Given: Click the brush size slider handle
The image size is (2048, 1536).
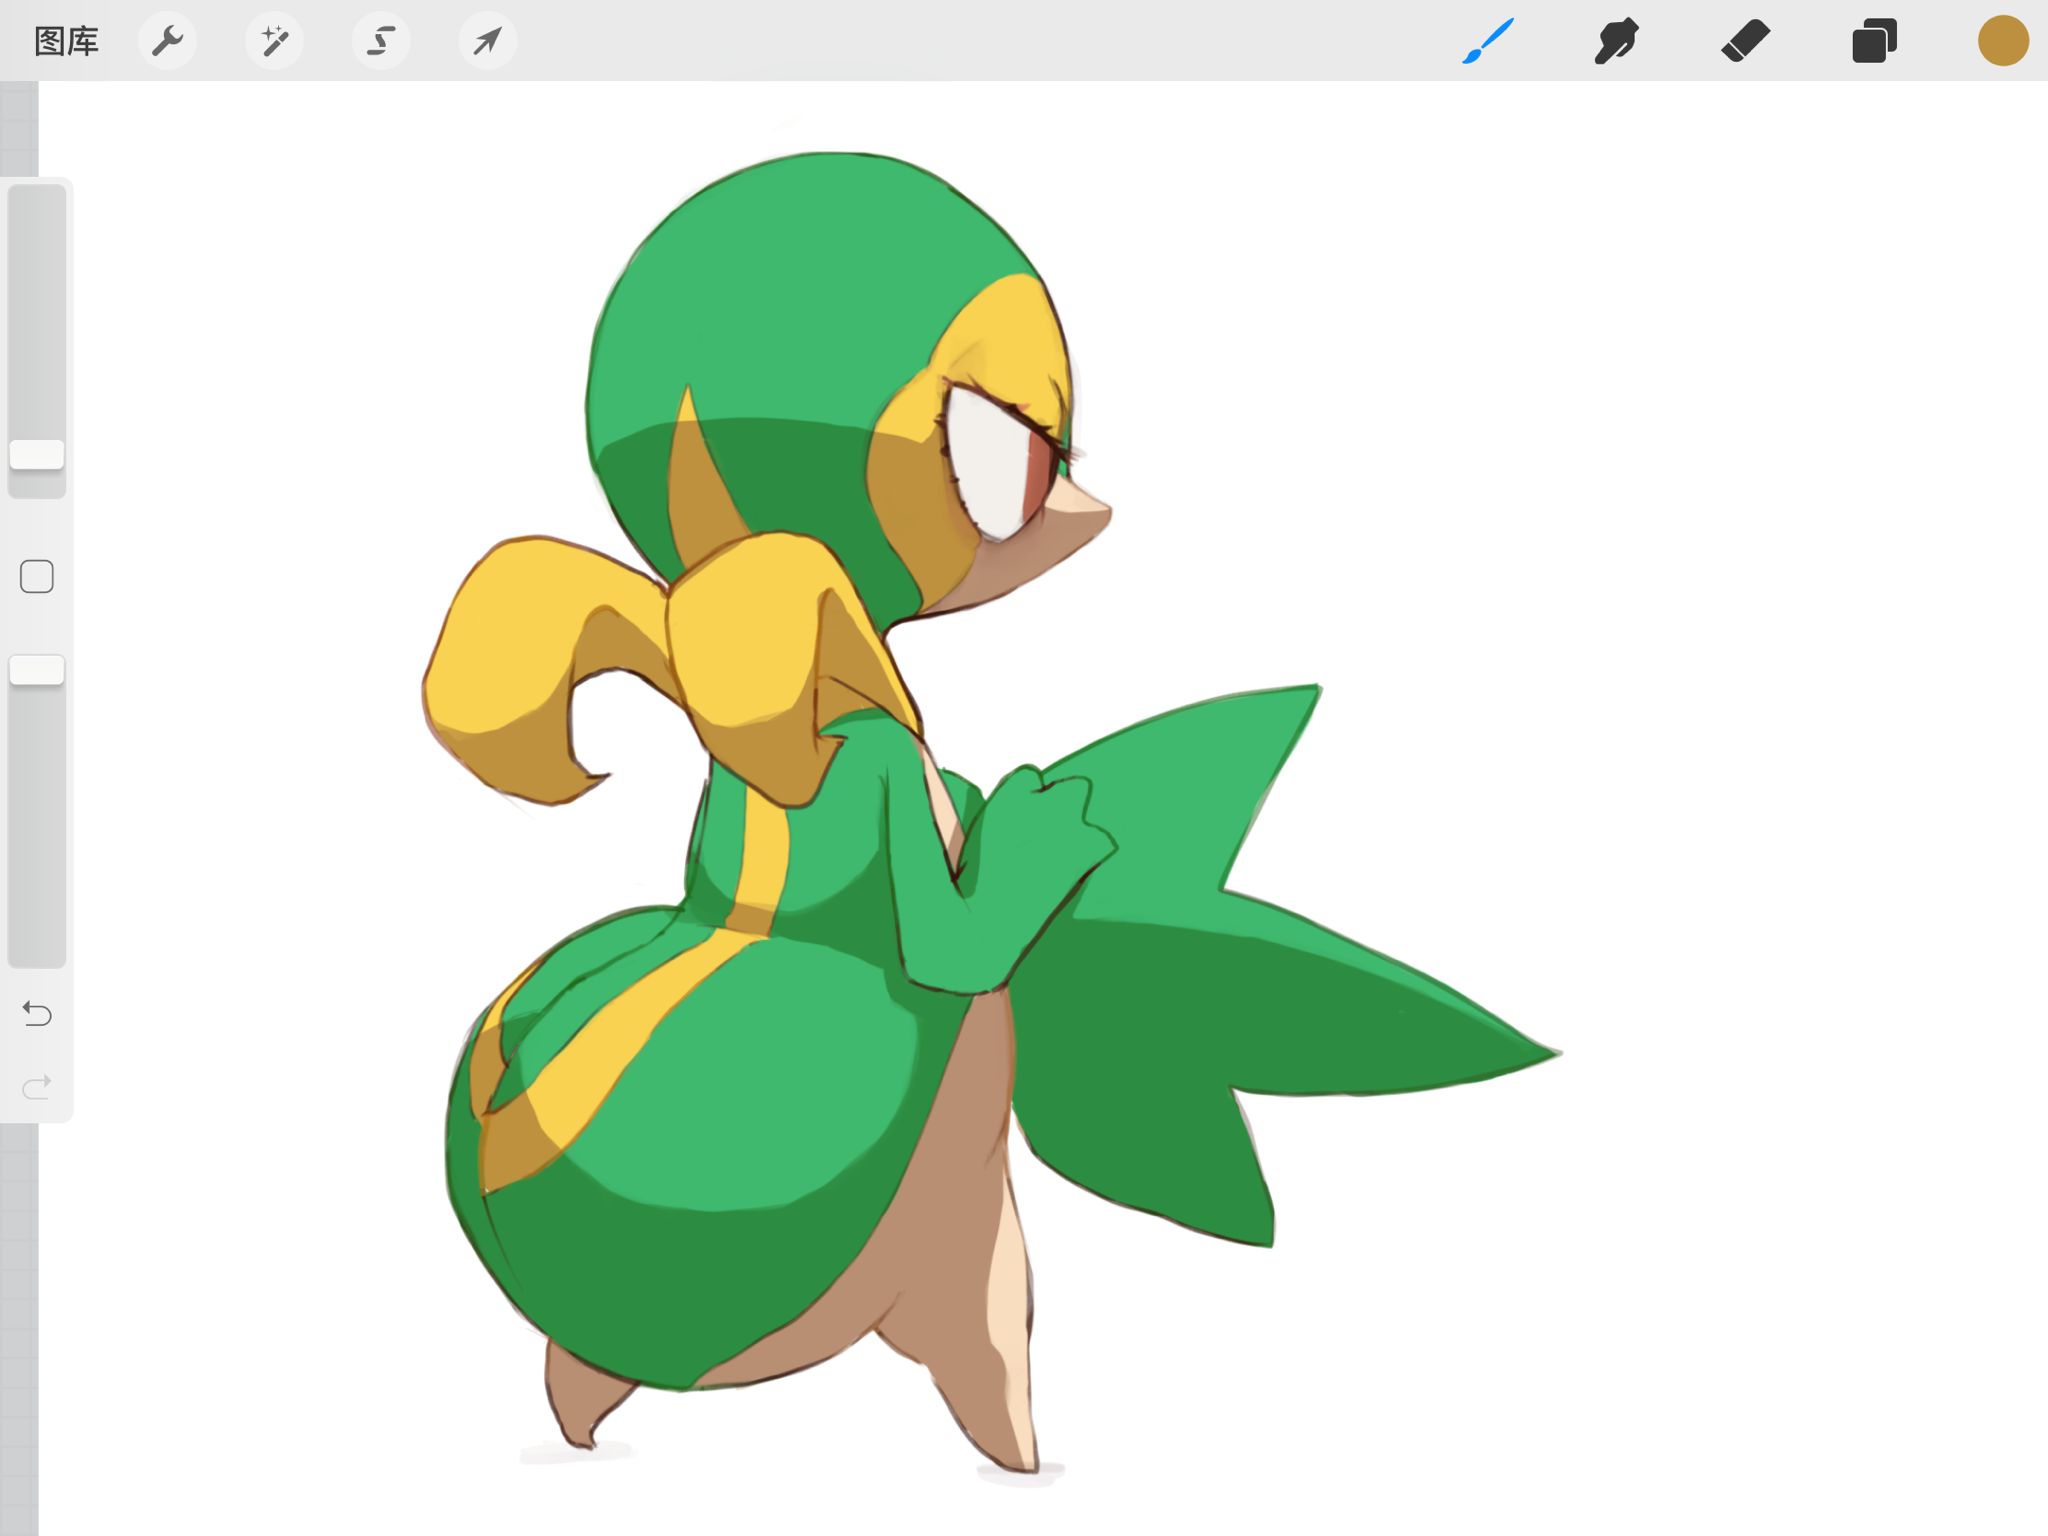Looking at the screenshot, I should (37, 455).
